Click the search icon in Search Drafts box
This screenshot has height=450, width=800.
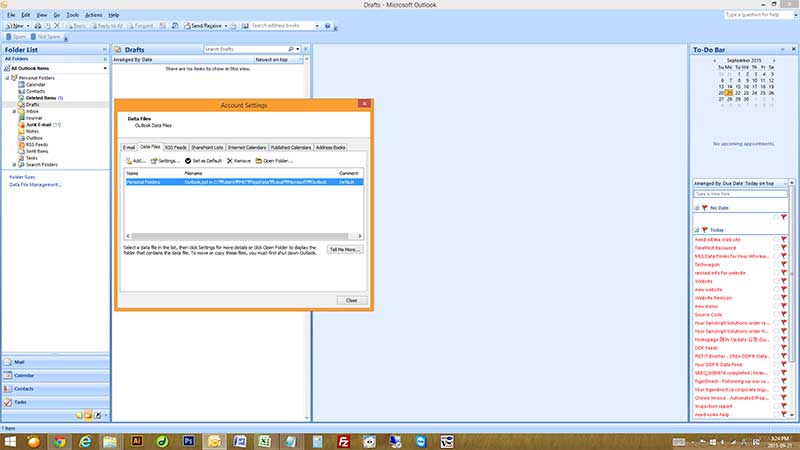click(291, 49)
